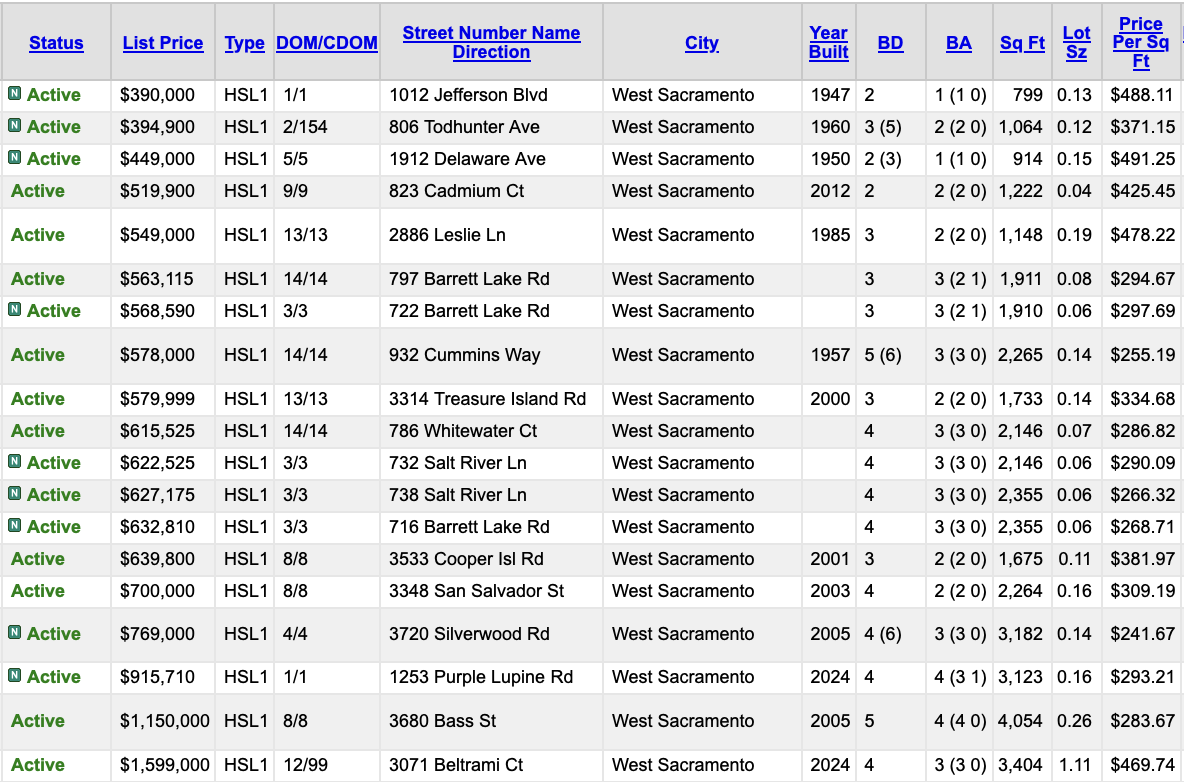
Task: Click the $241.67 price per sq ft
Action: (x=1142, y=634)
